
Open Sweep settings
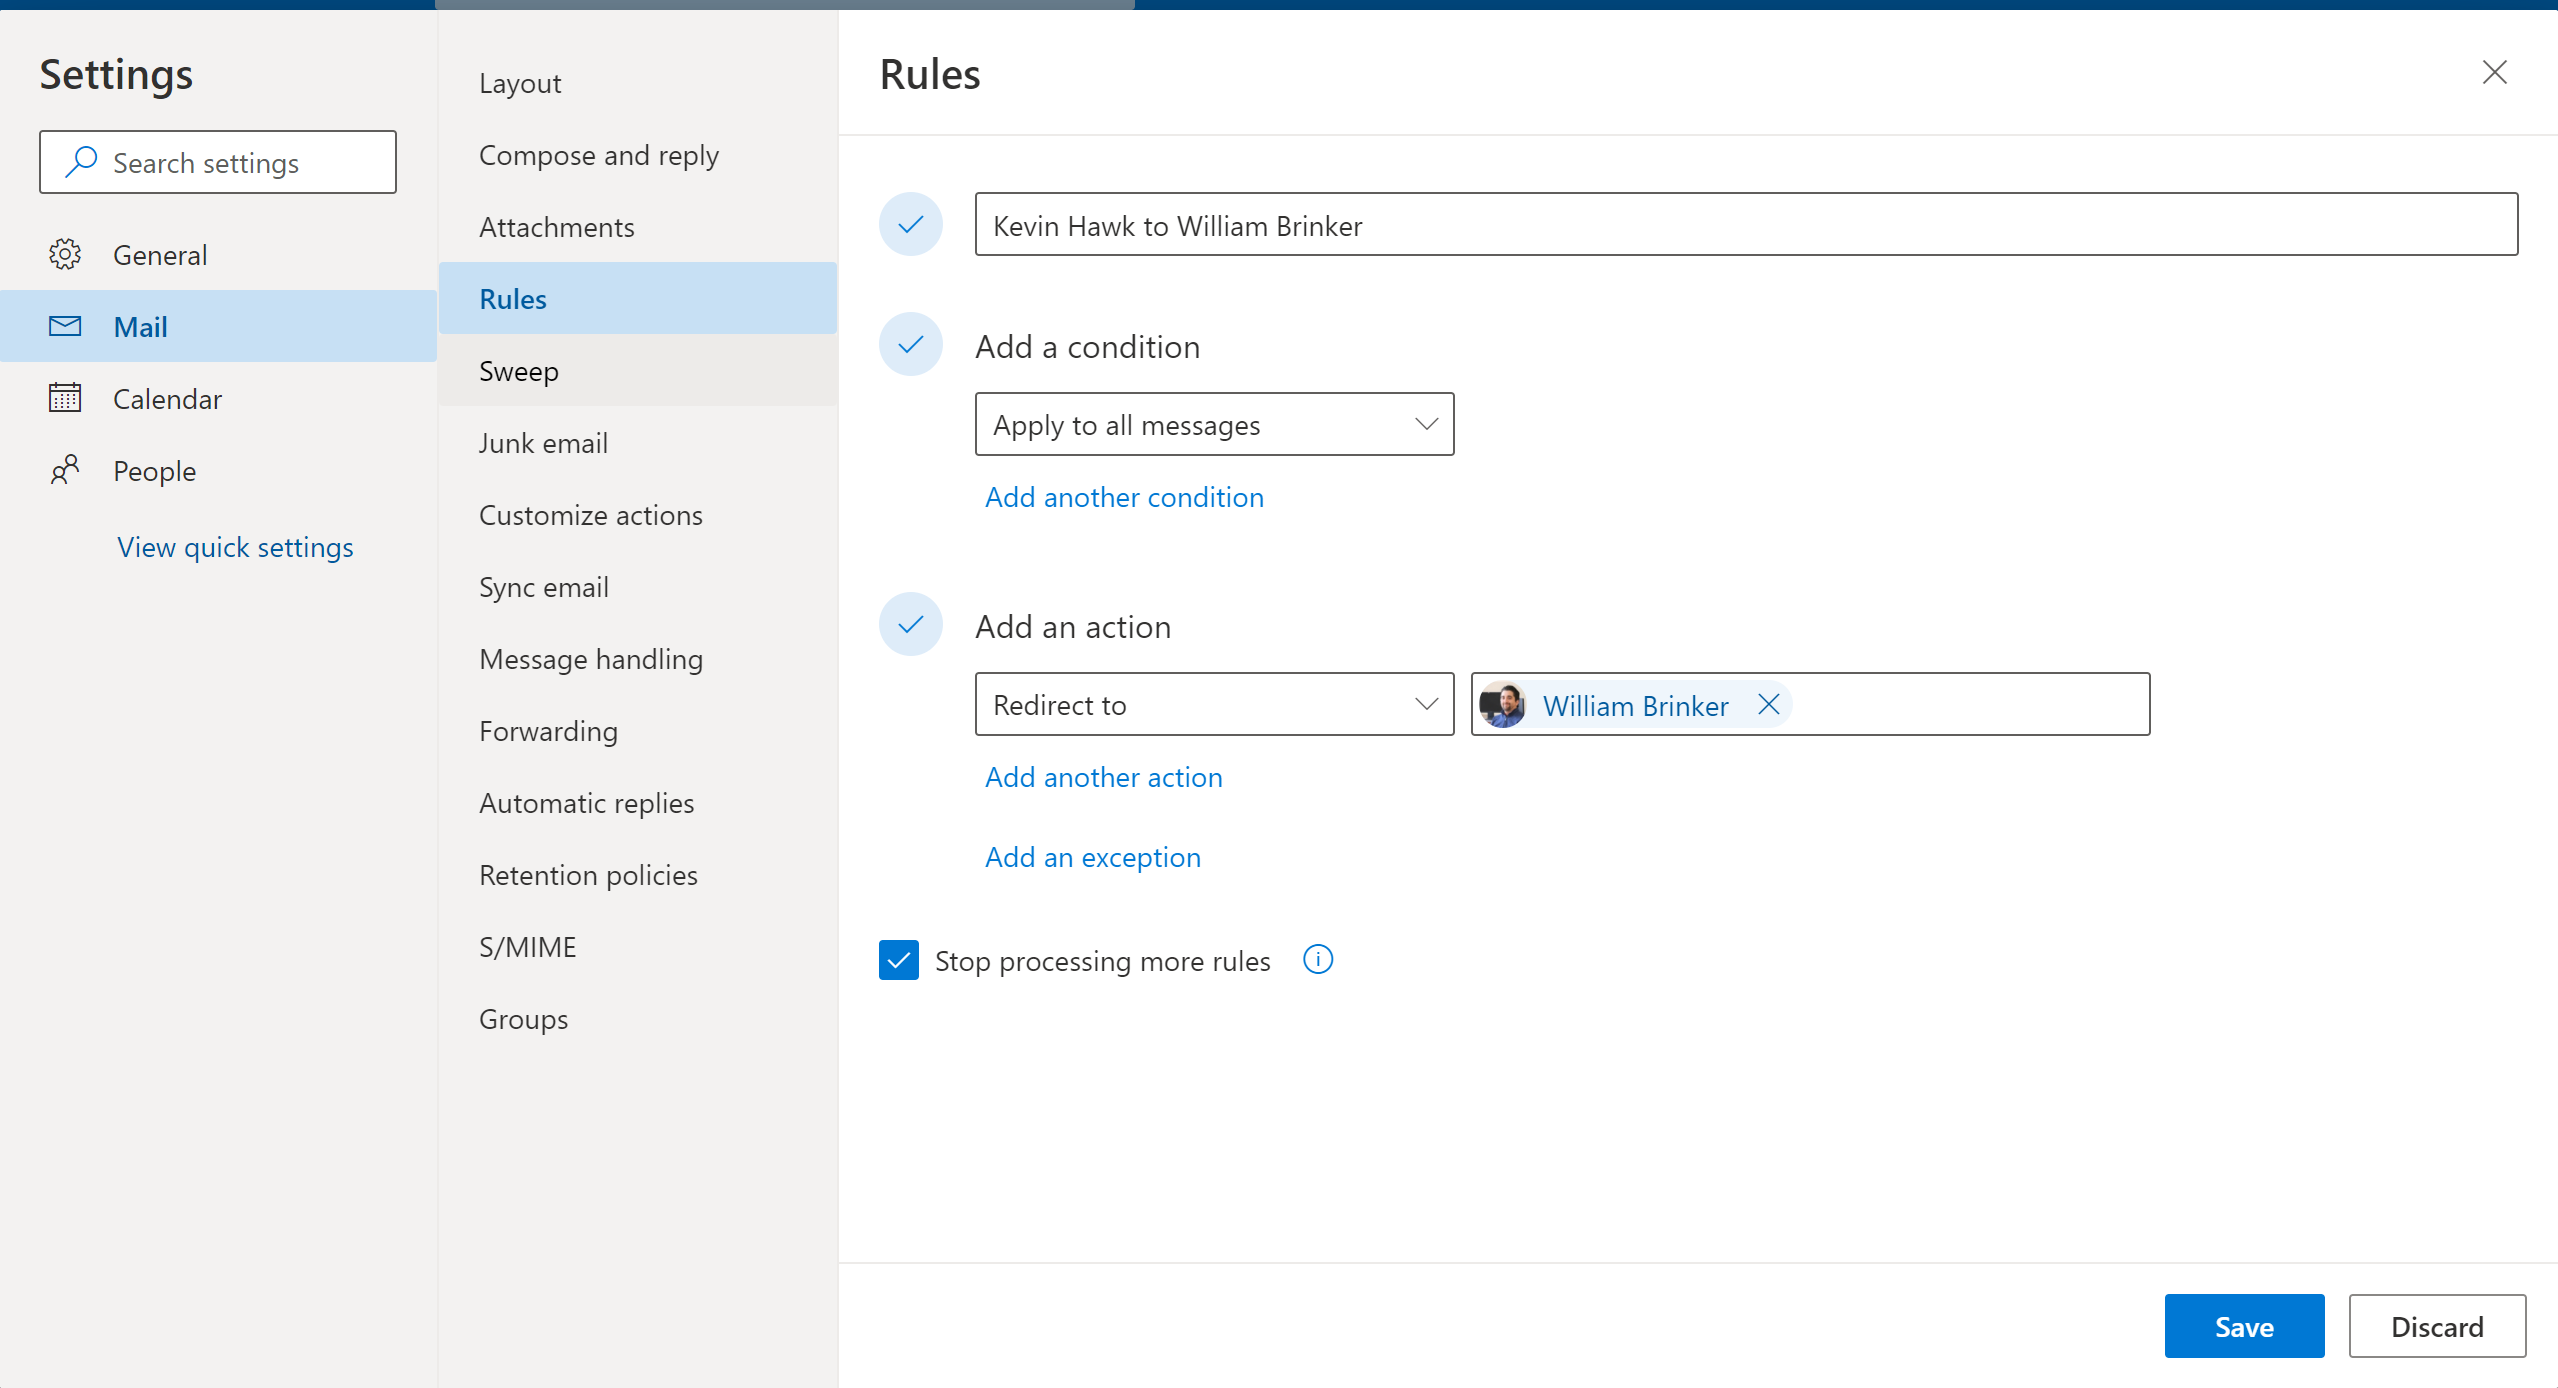click(638, 371)
